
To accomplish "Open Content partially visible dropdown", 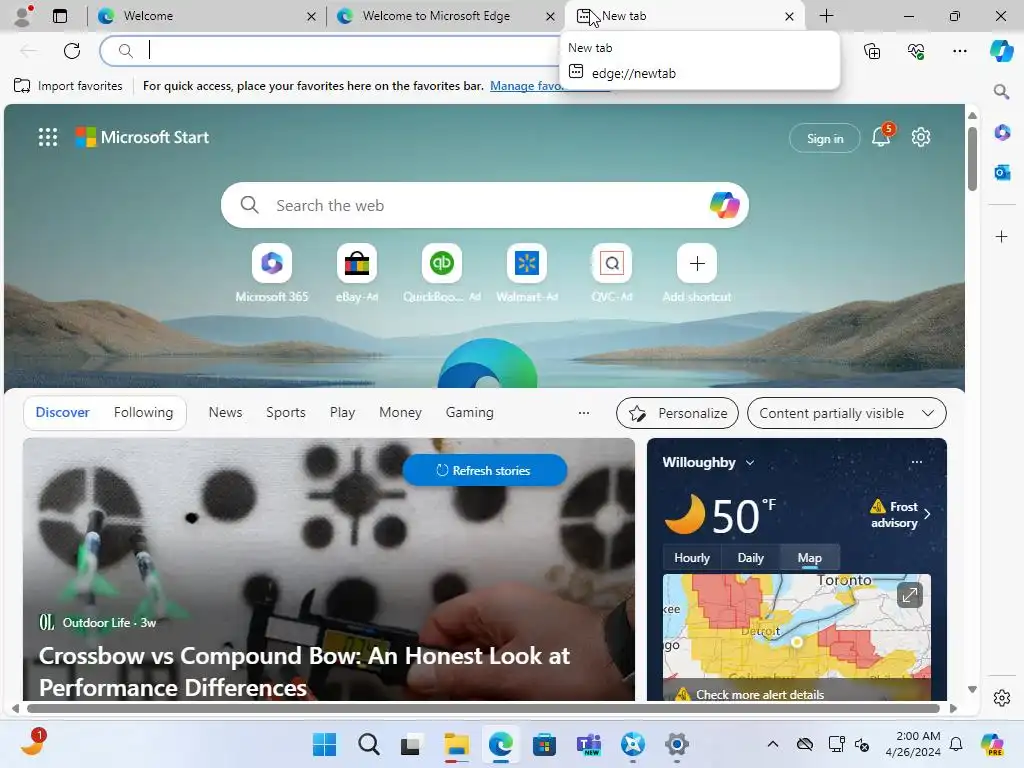I will (x=846, y=413).
